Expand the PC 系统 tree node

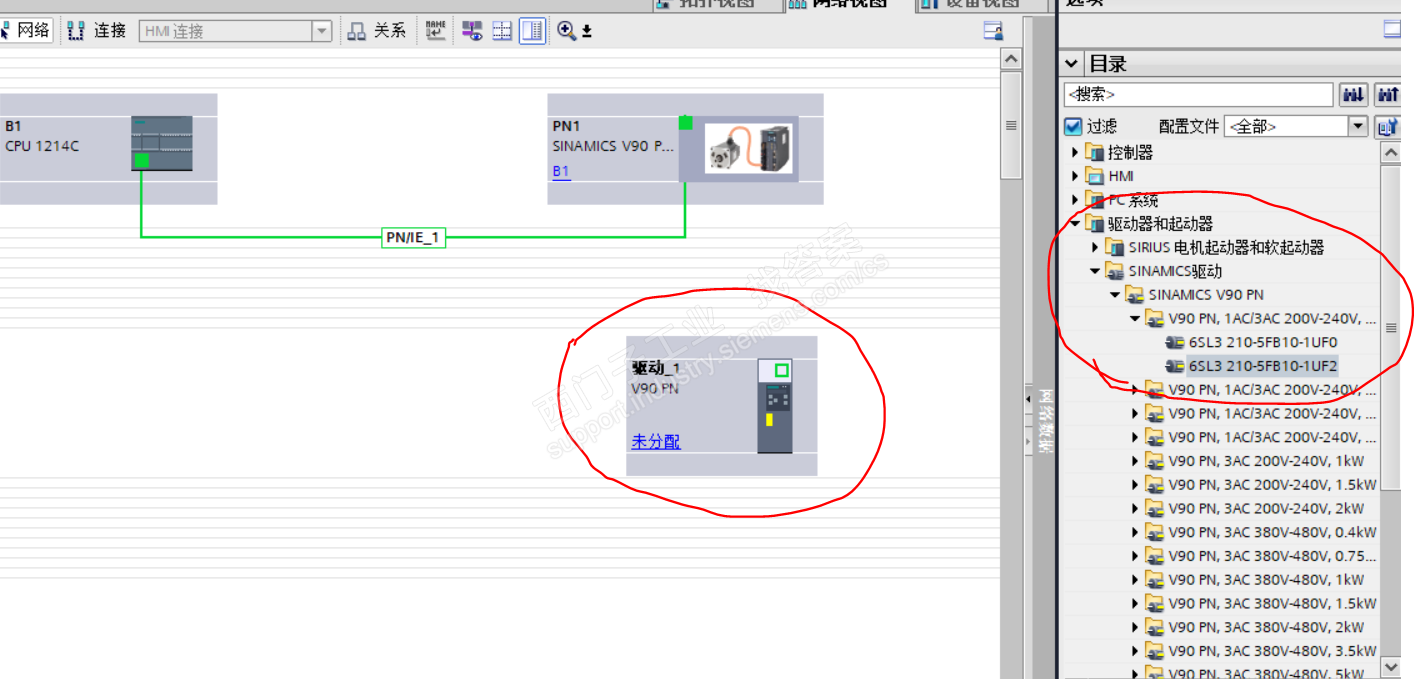(x=1075, y=200)
